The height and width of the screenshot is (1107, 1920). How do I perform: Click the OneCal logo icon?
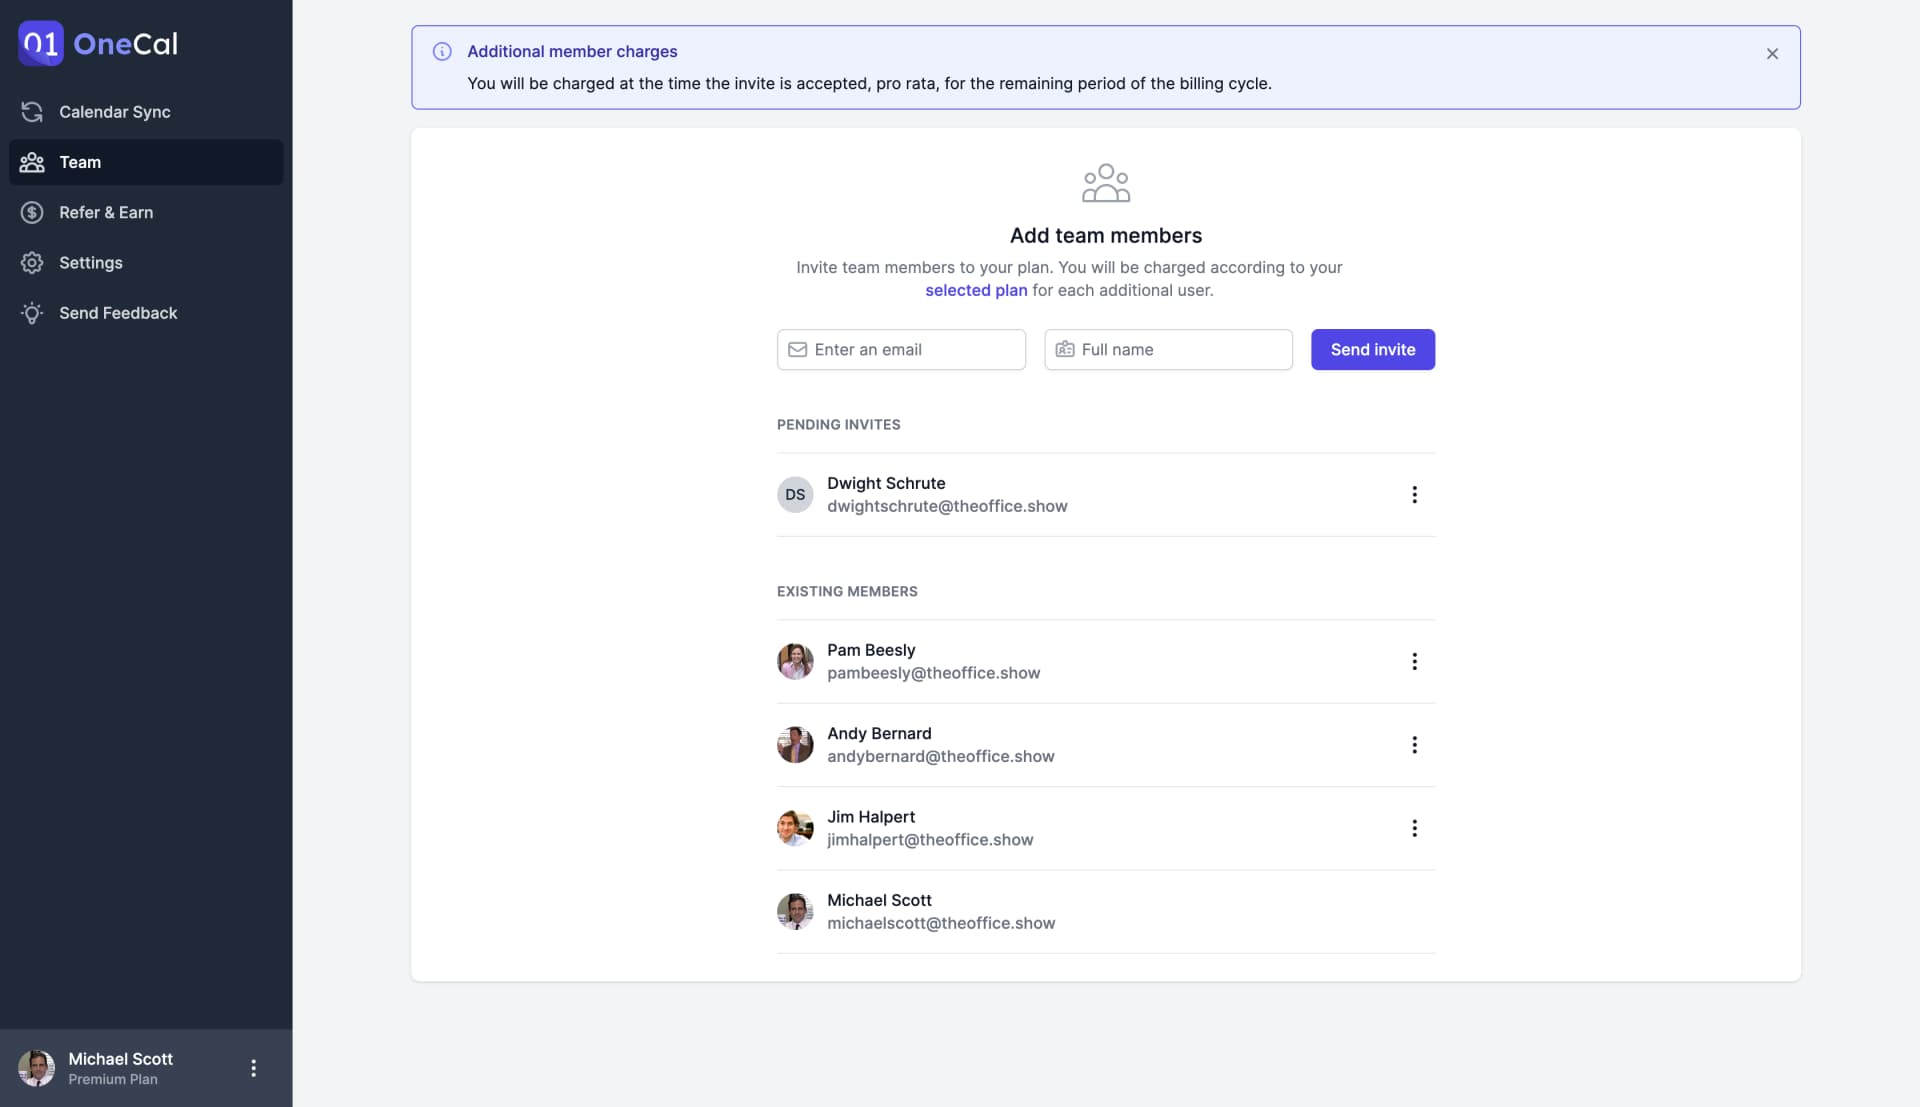click(x=41, y=44)
